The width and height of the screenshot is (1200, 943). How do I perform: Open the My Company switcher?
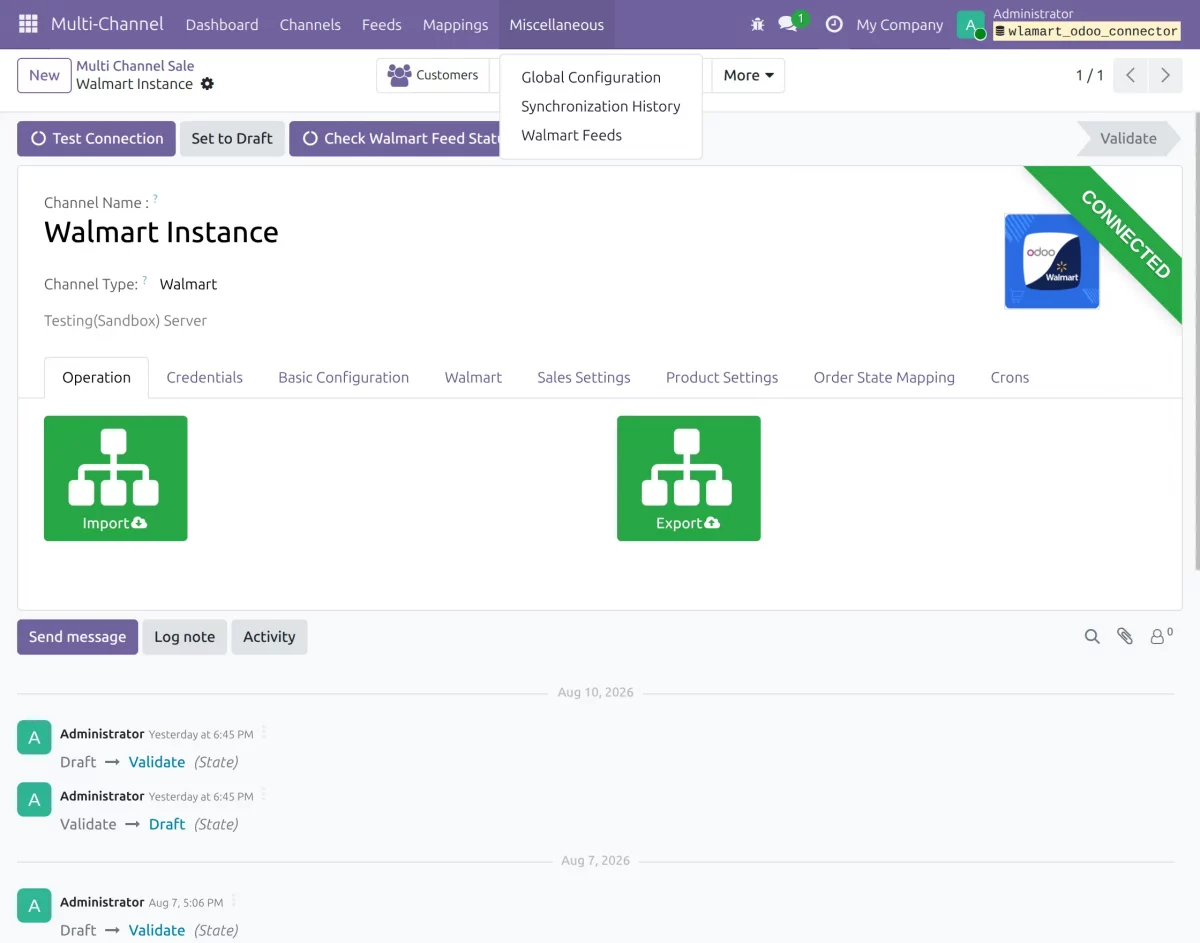pyautogui.click(x=899, y=24)
